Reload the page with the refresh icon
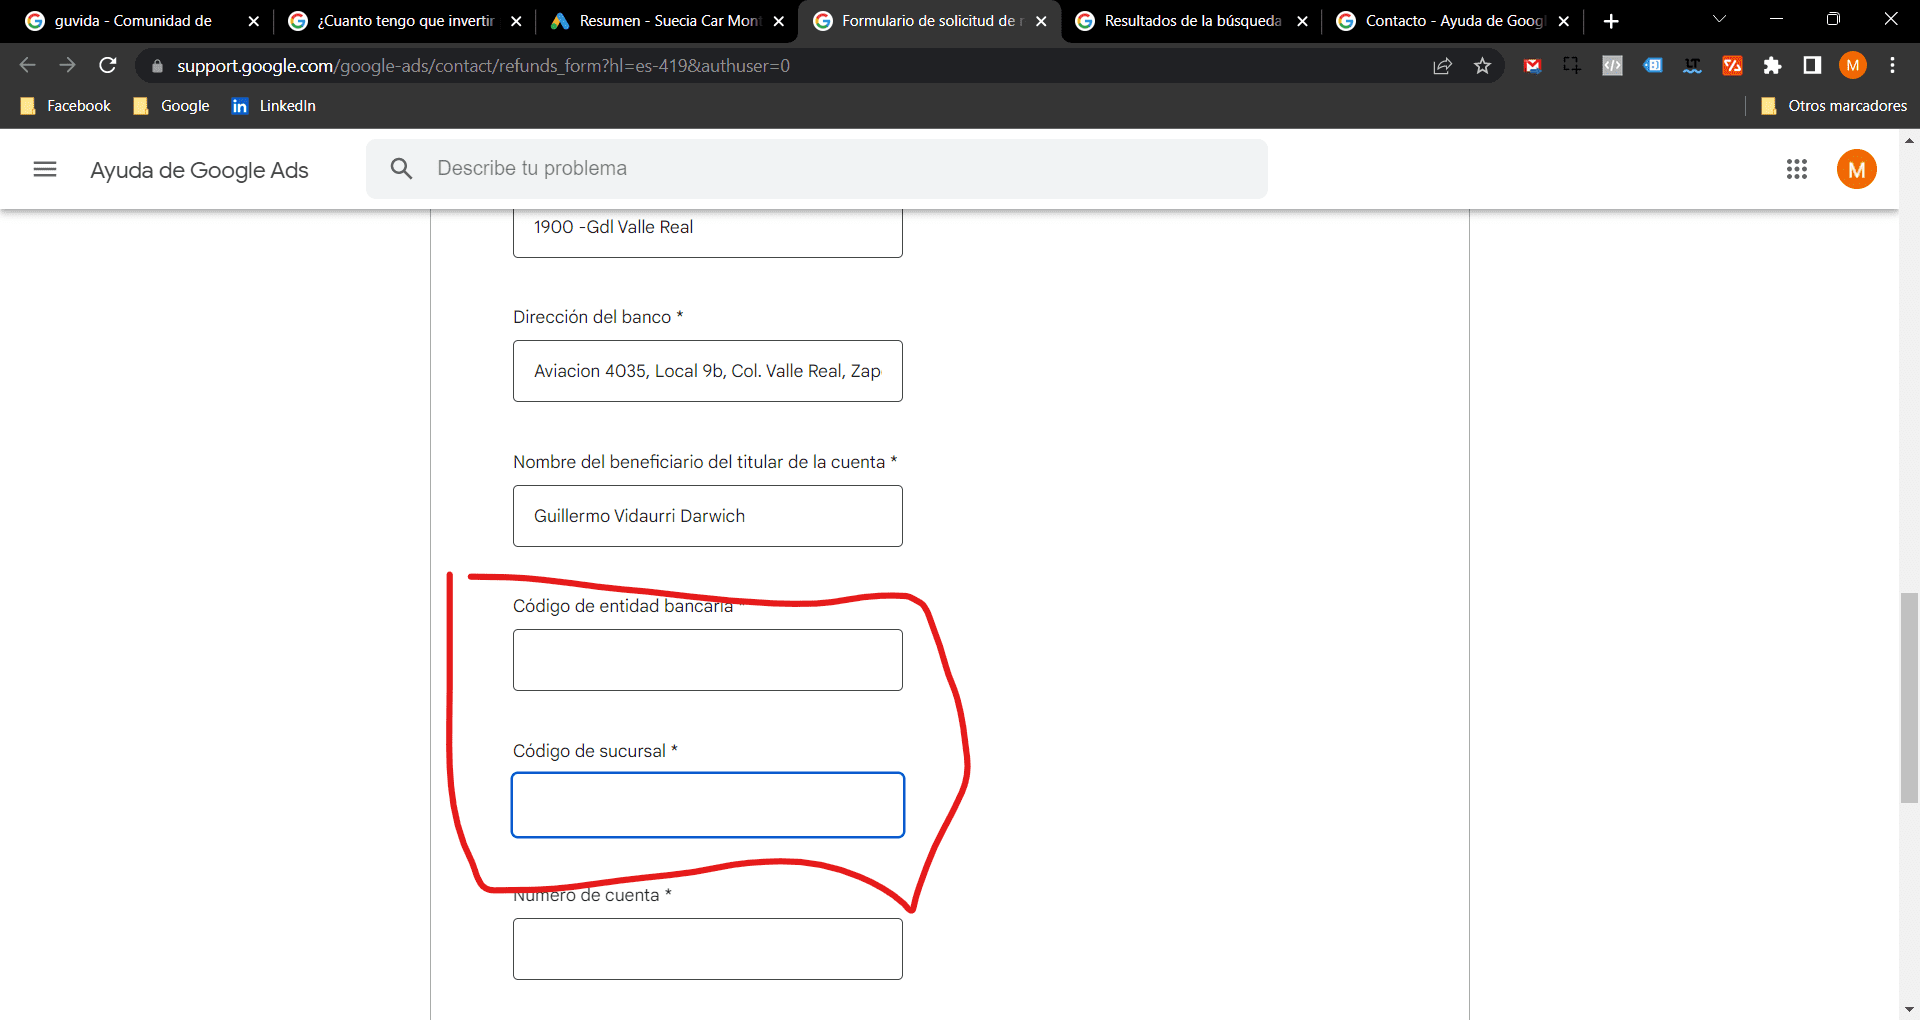This screenshot has height=1020, width=1920. 108,66
